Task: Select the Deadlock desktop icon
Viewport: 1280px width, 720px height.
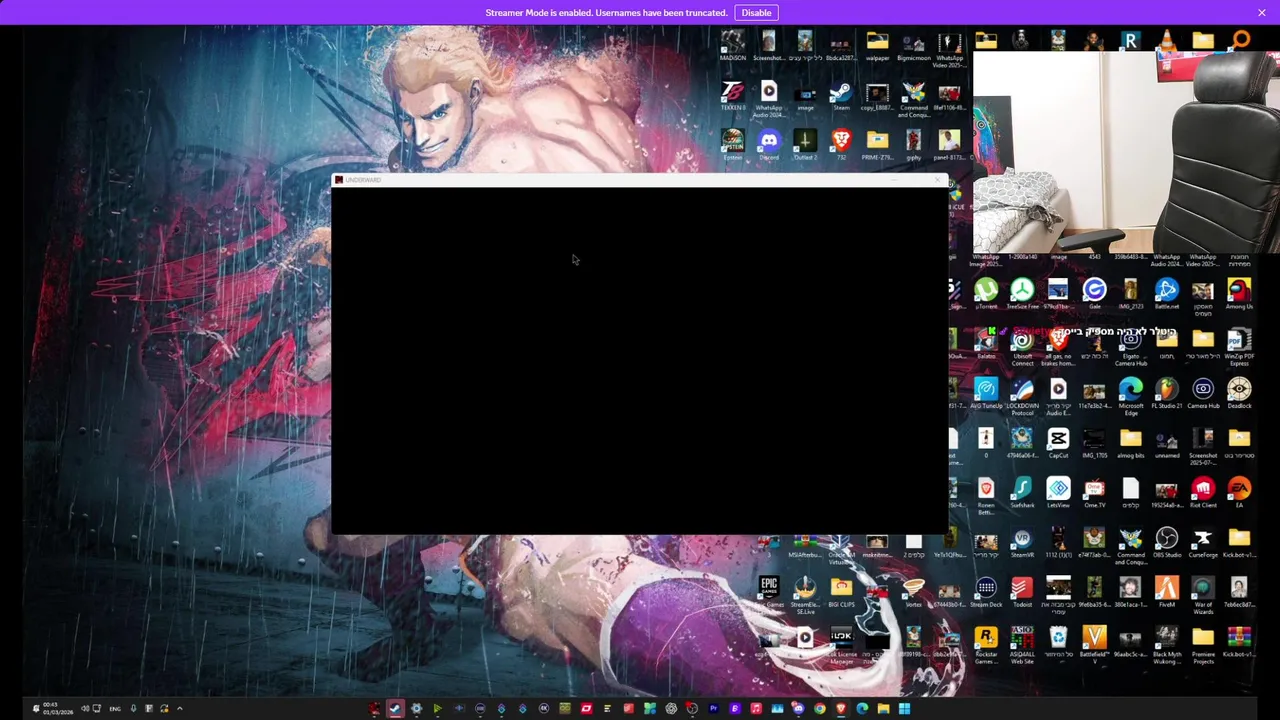Action: coord(1239,395)
